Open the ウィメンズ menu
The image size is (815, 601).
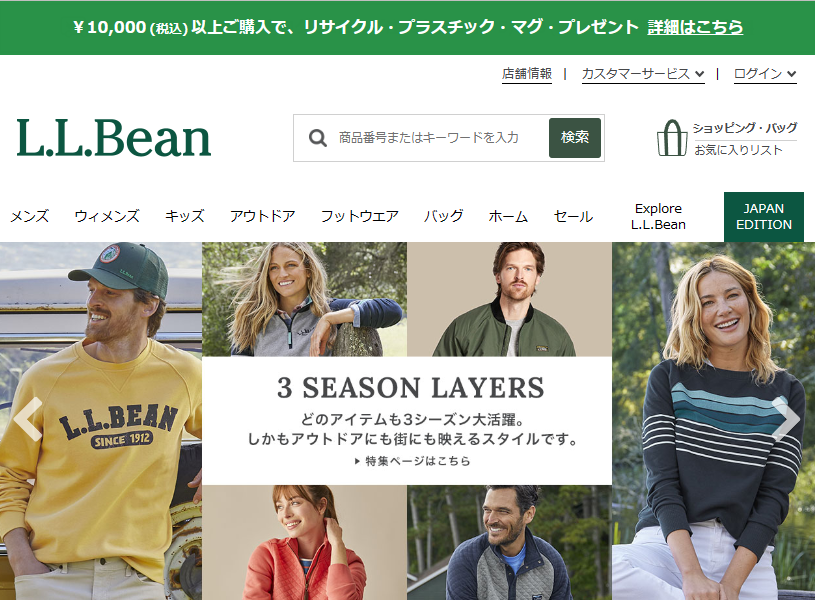pos(107,216)
